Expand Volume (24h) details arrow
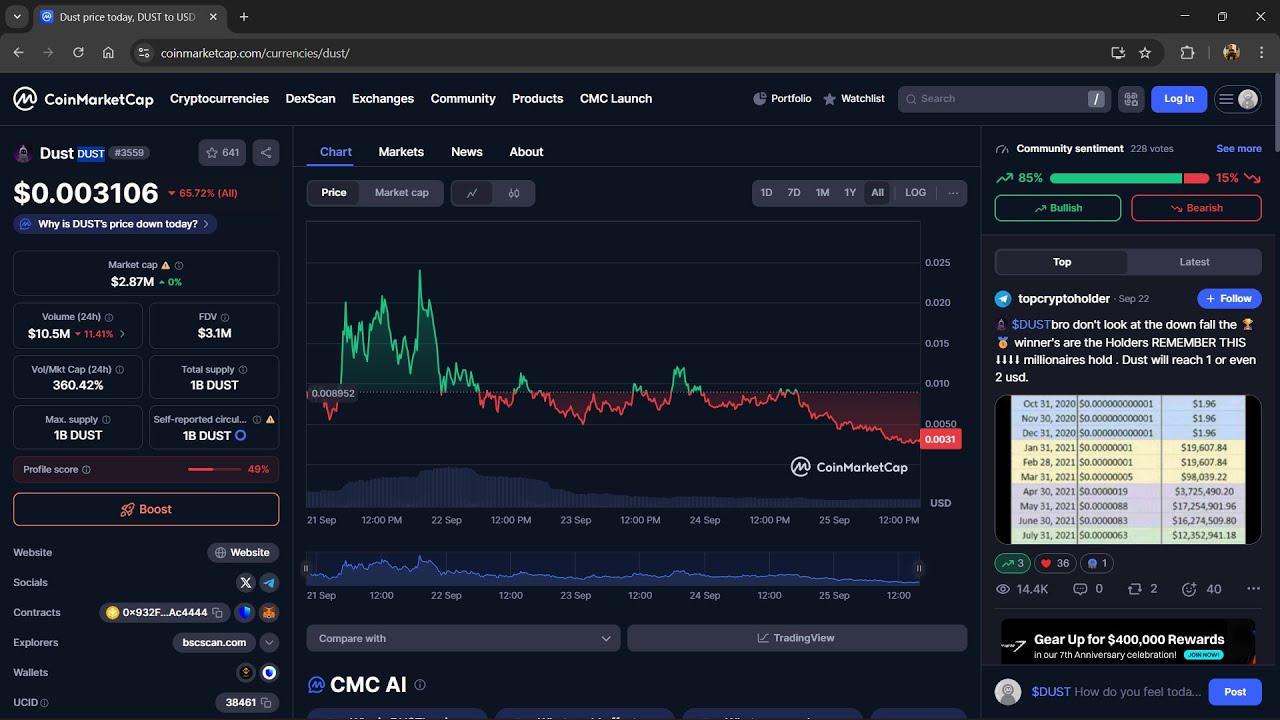This screenshot has height=720, width=1280. (x=123, y=334)
